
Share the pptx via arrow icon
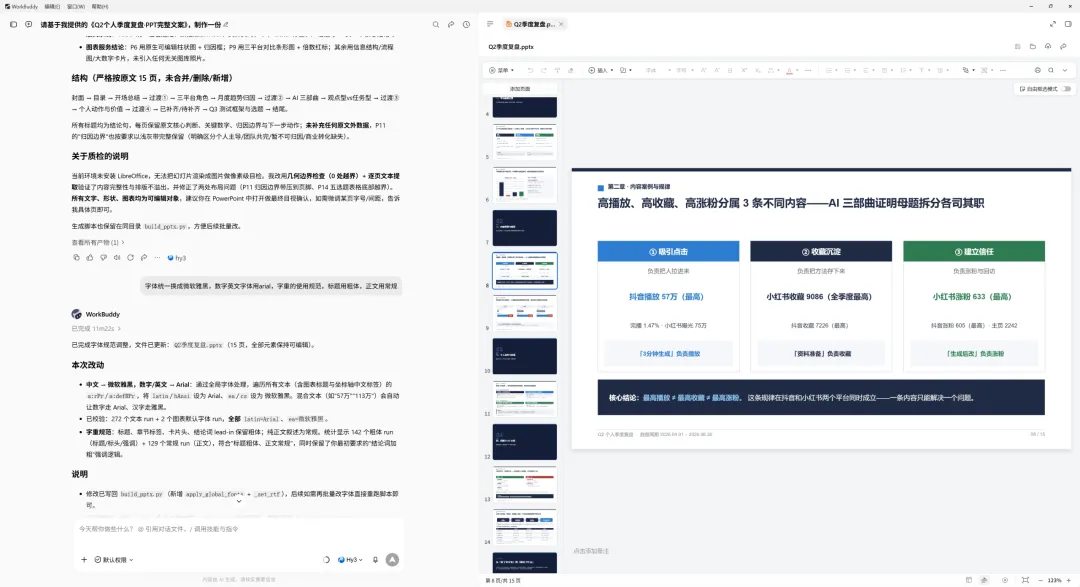pos(1063,47)
